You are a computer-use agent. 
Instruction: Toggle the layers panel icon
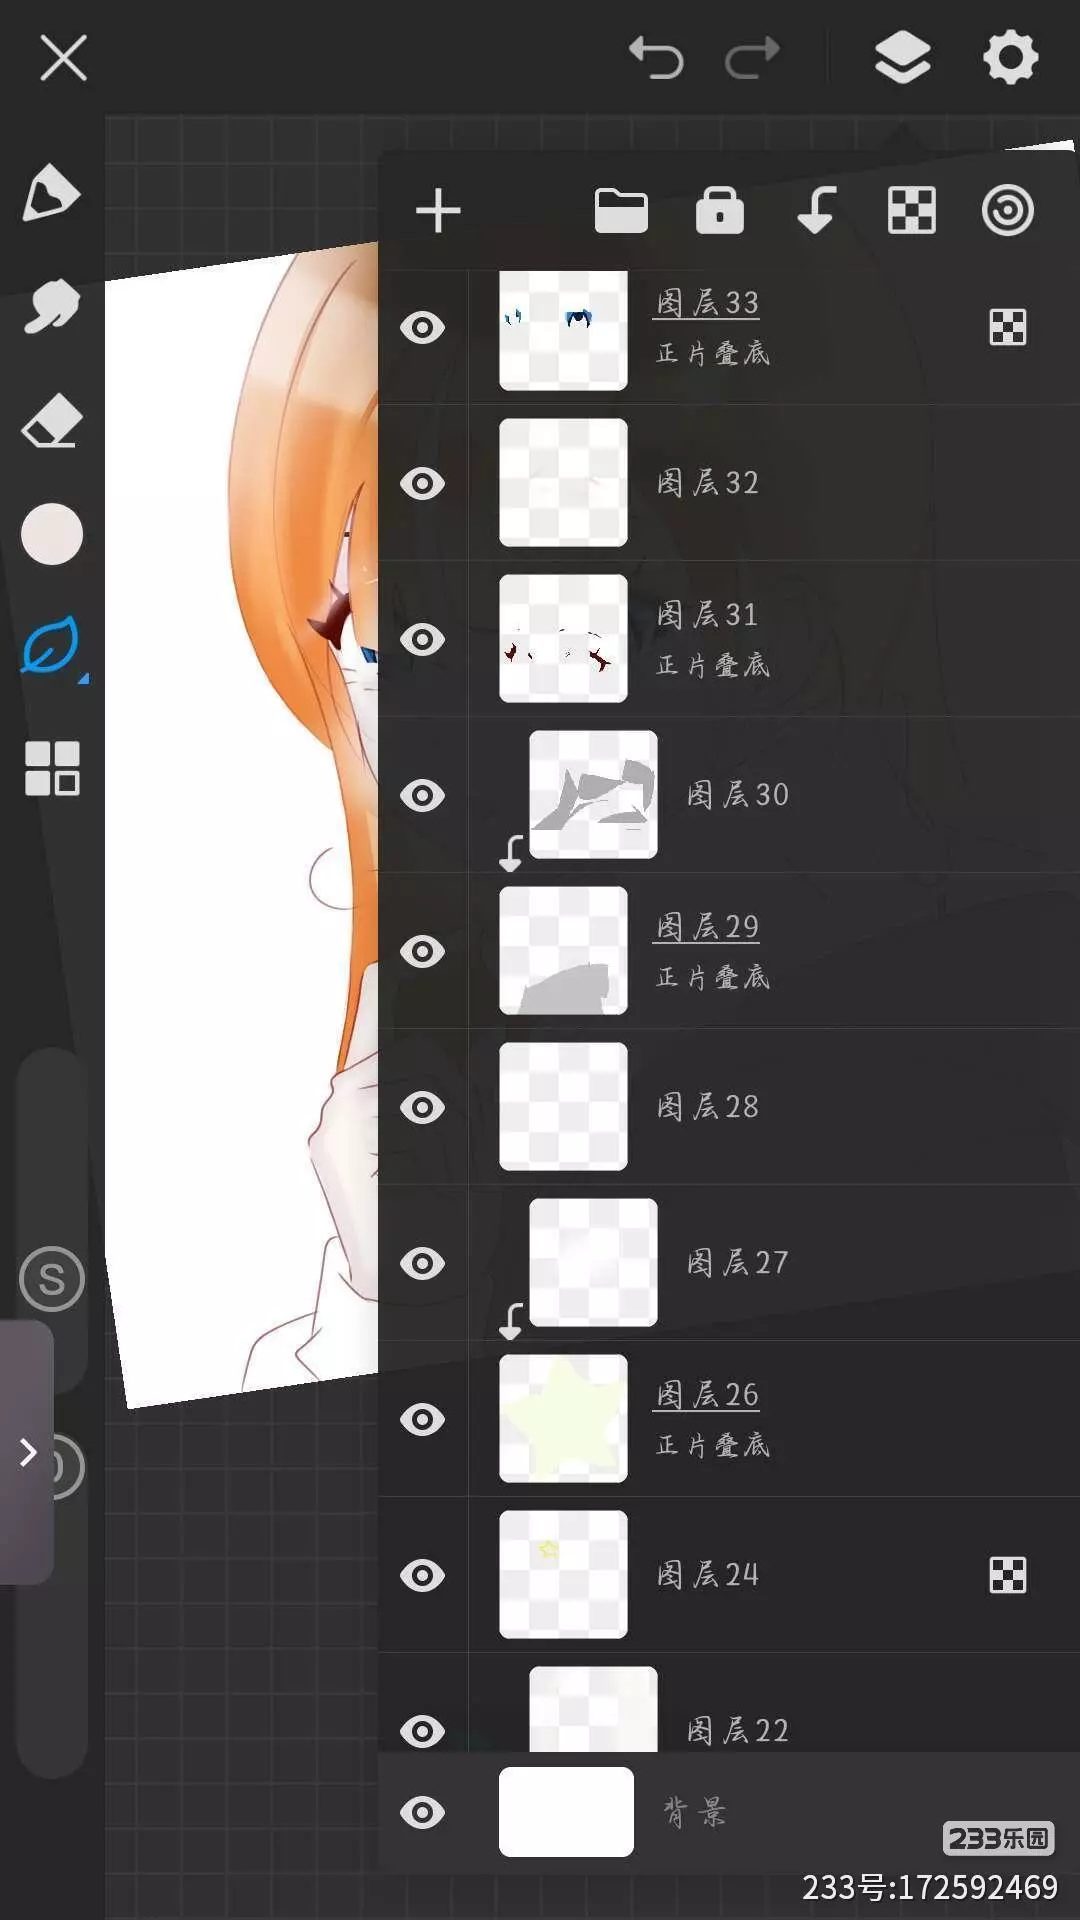coord(903,57)
